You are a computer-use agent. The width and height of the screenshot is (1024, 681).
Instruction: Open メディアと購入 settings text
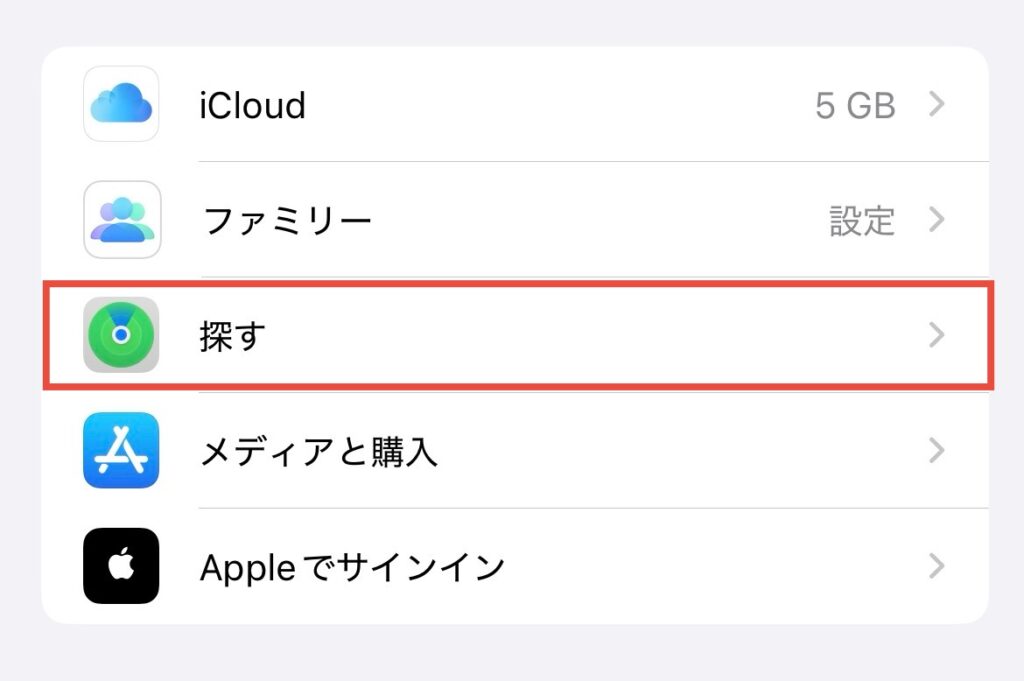point(319,452)
